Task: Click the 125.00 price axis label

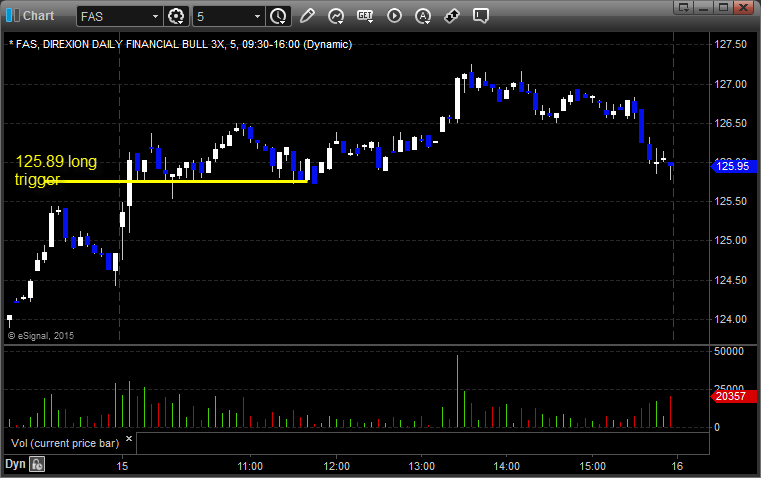Action: click(730, 240)
